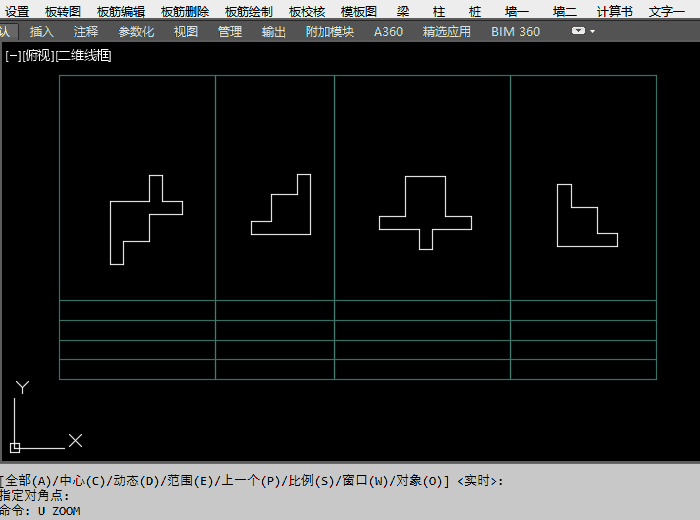Switch to the 插入 ribbon tab

coord(42,32)
